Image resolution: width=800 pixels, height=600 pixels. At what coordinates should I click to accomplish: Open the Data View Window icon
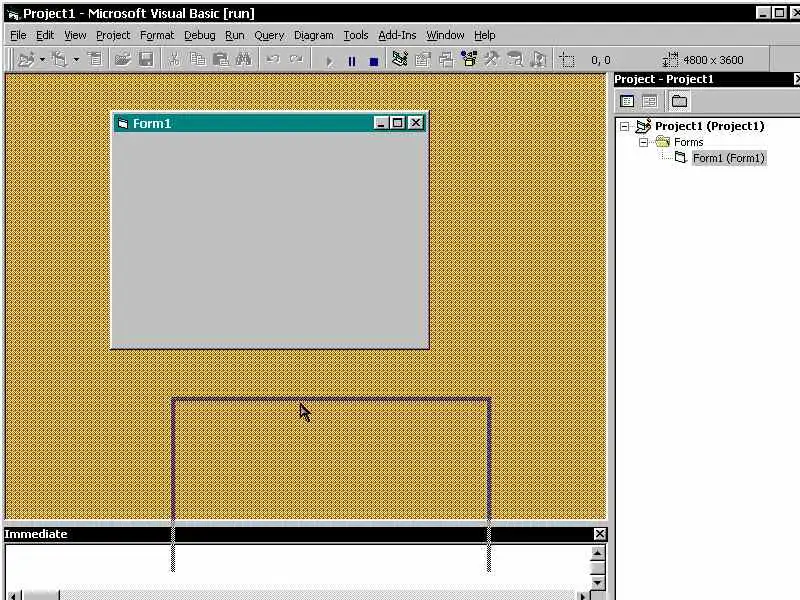pos(515,60)
